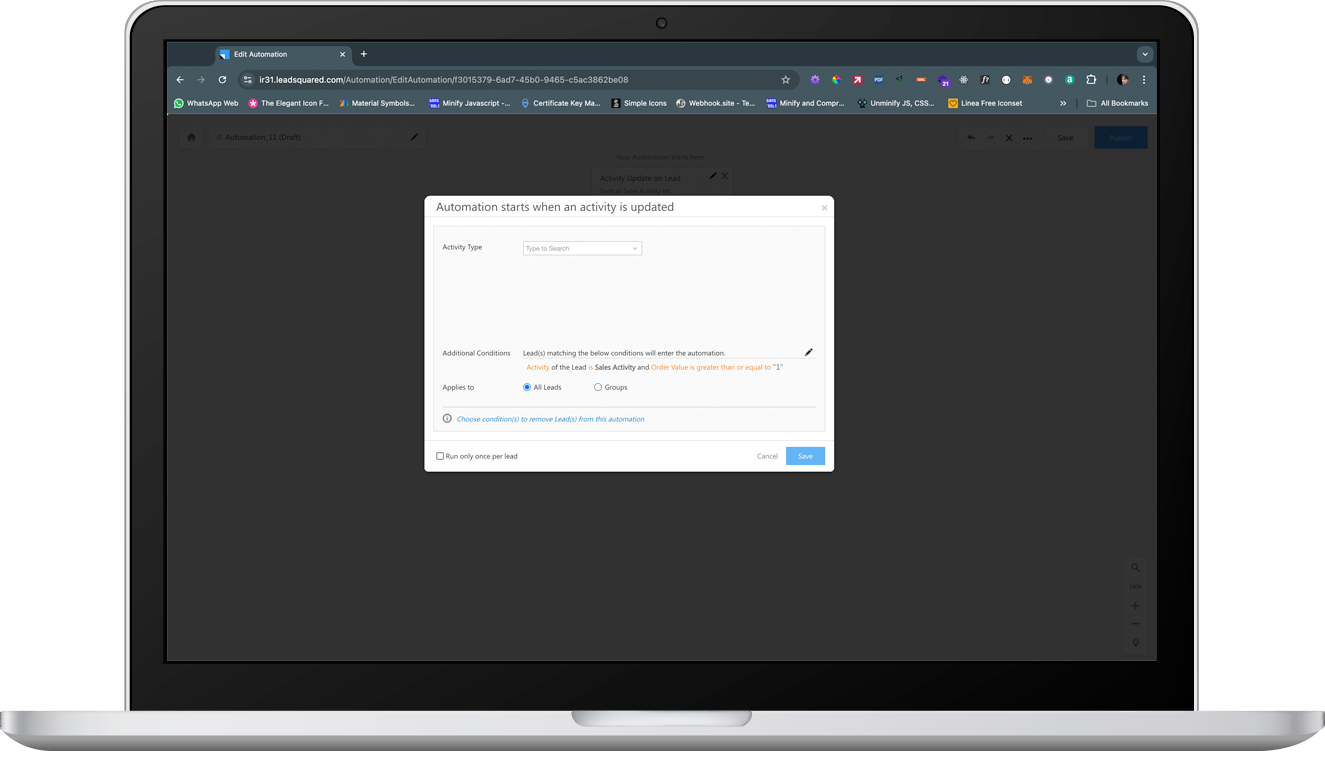Viewport: 1325px width, 780px height.
Task: Rename Automation_11 using the pencil icon
Action: pyautogui.click(x=414, y=137)
